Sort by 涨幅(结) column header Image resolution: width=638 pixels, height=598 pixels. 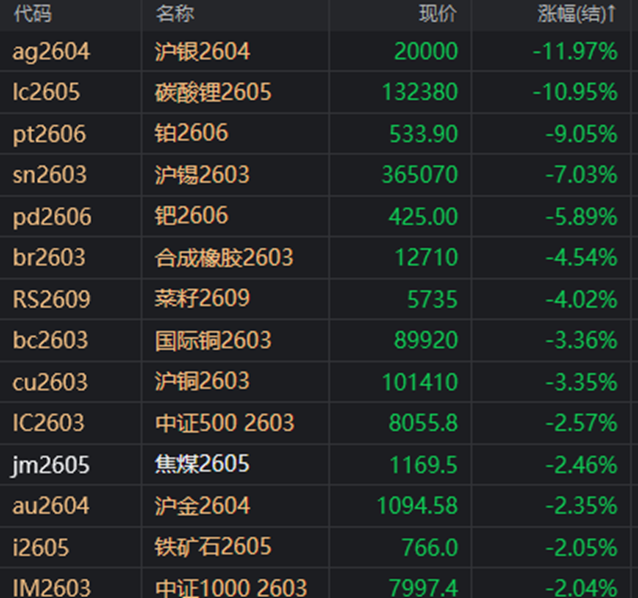pos(577,14)
